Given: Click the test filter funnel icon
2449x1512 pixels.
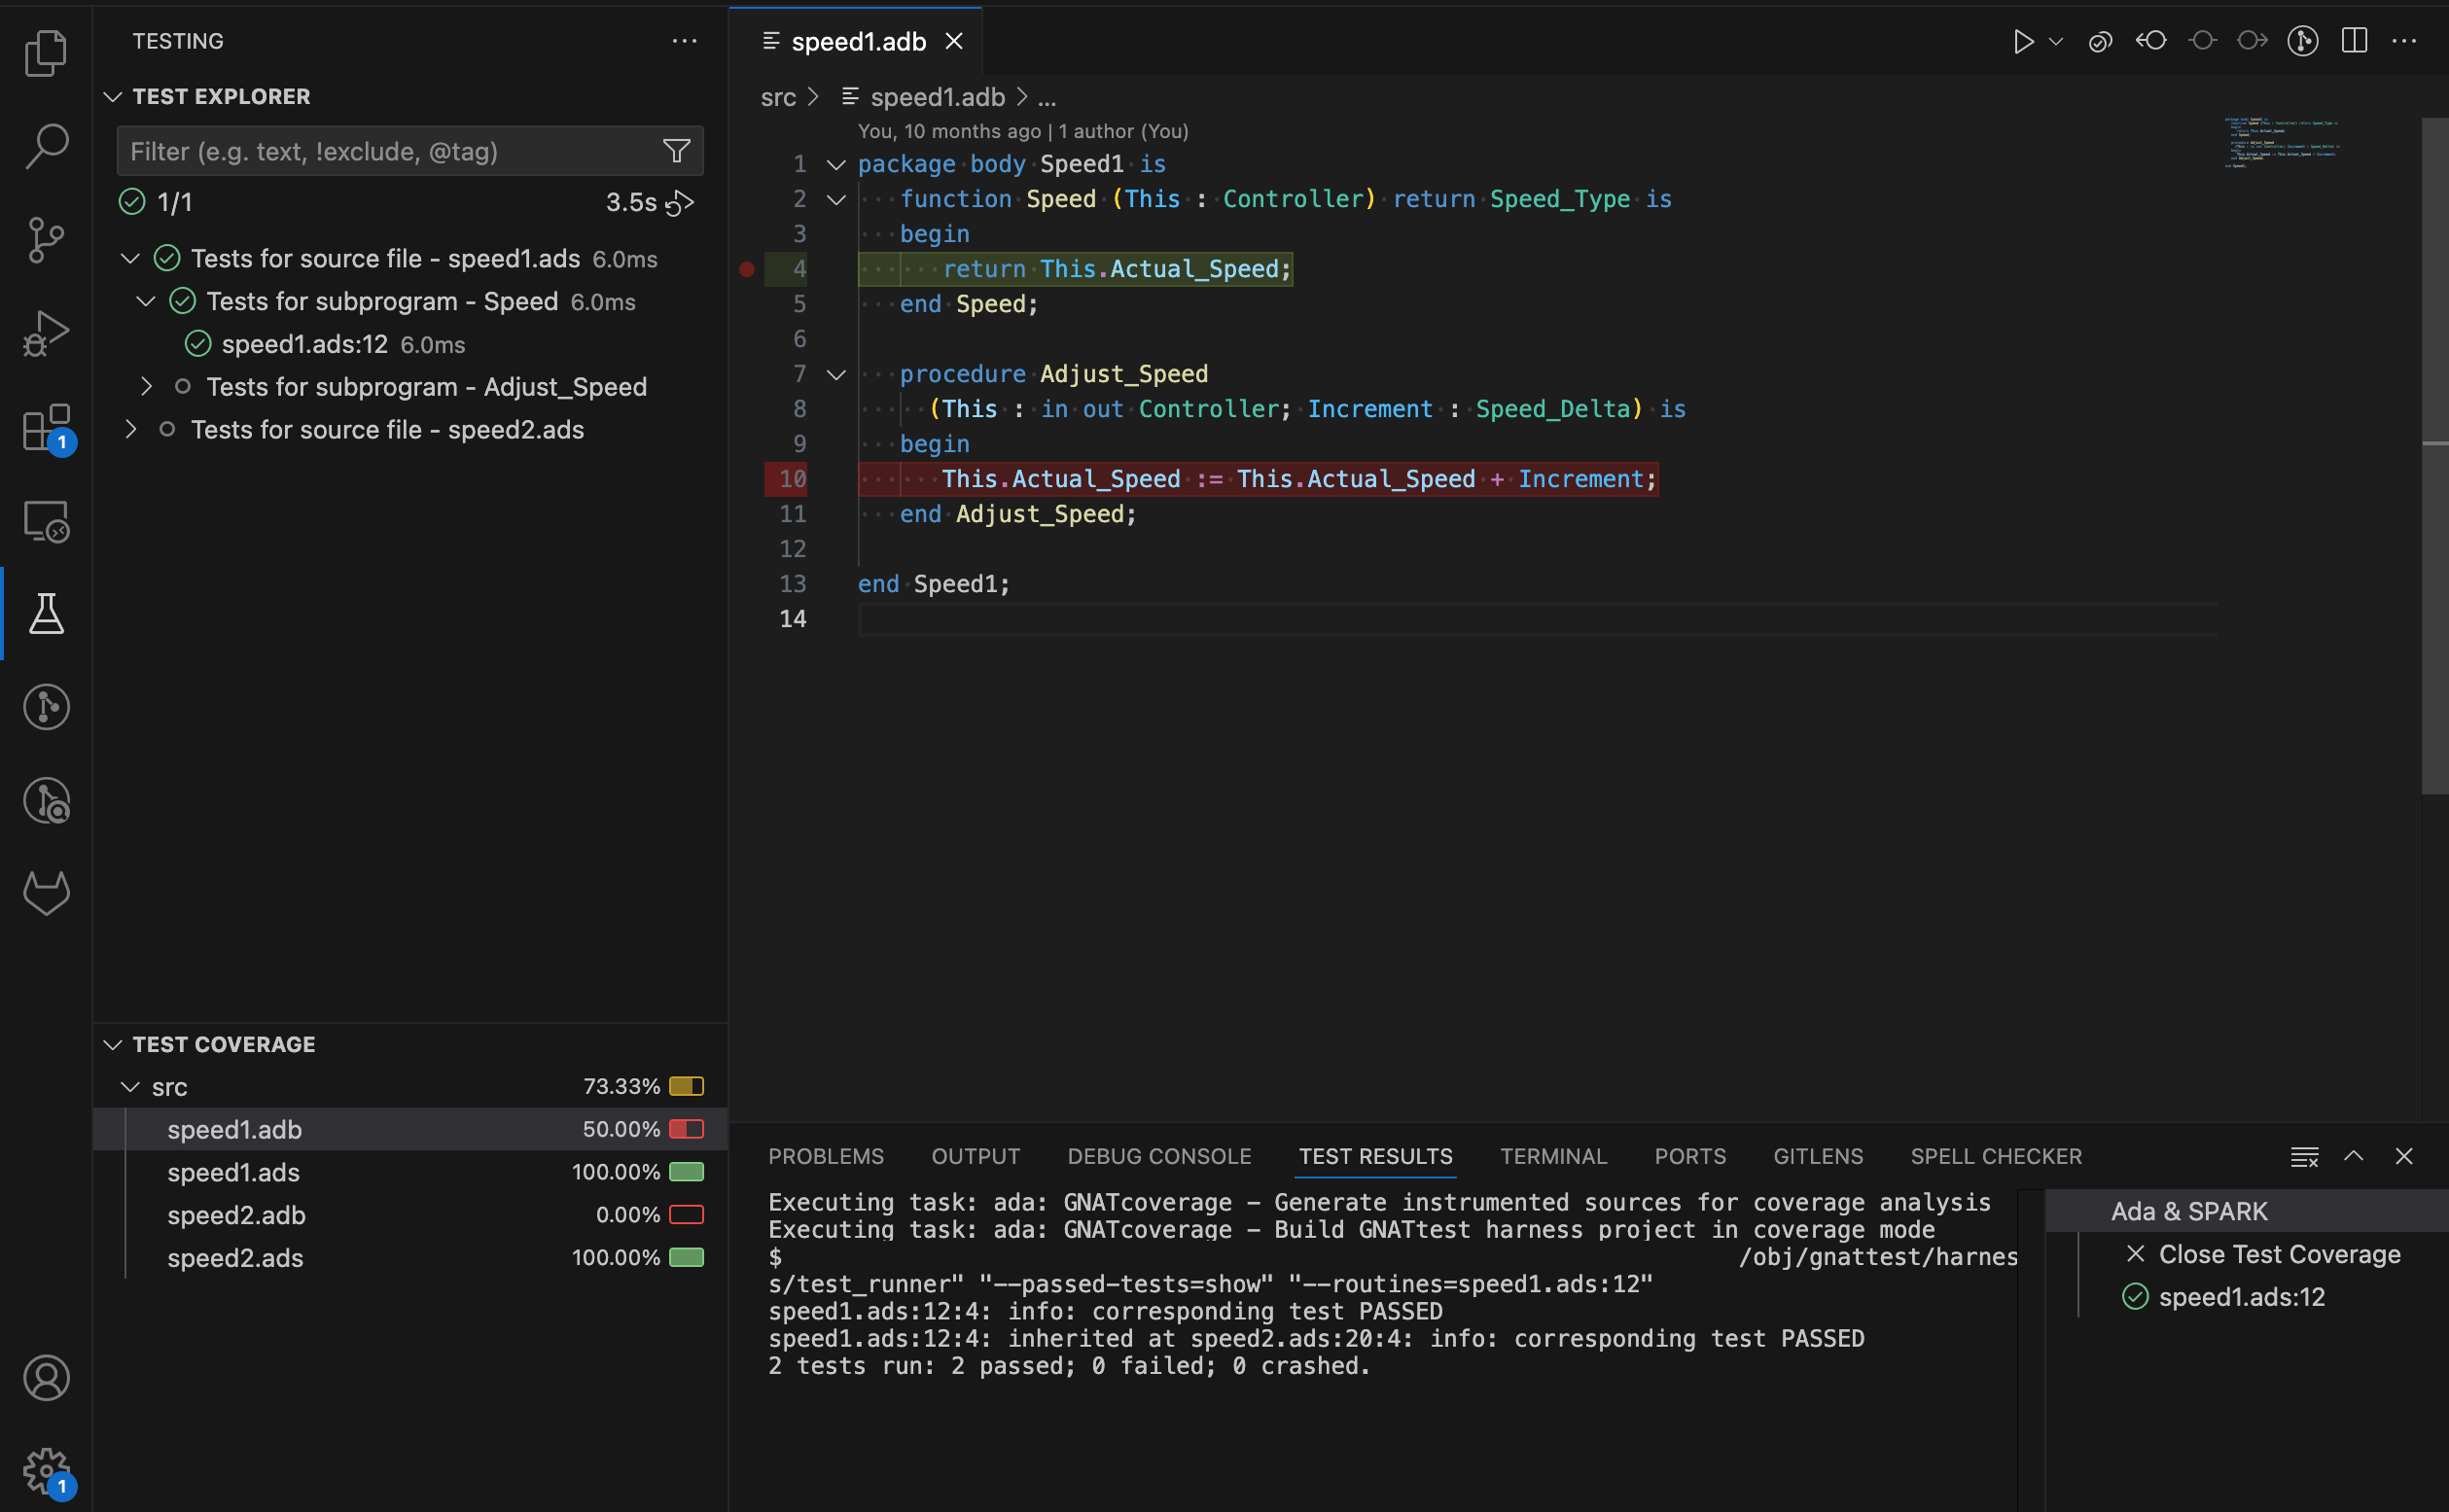Looking at the screenshot, I should click(x=677, y=151).
